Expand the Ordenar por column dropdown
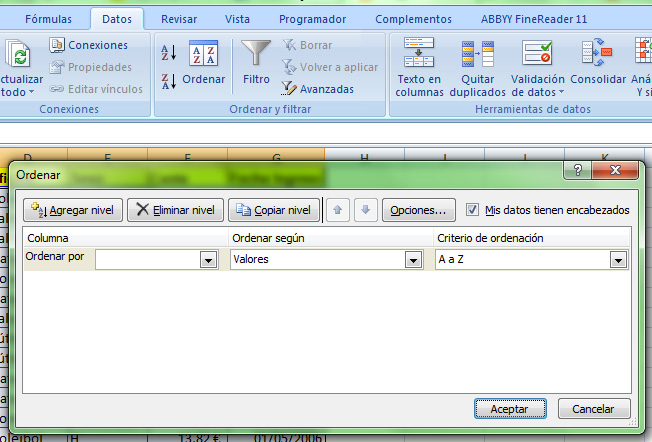This screenshot has width=652, height=442. point(209,260)
